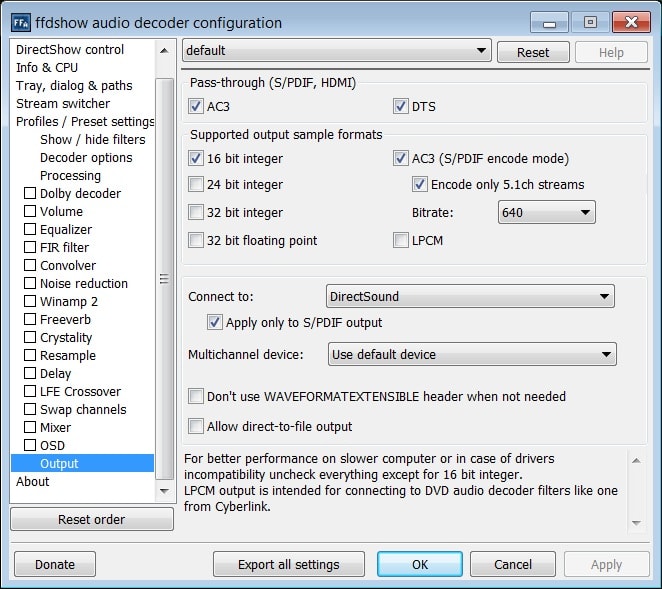Disable Encode only 5.1ch streams
This screenshot has height=589, width=662.
click(420, 185)
